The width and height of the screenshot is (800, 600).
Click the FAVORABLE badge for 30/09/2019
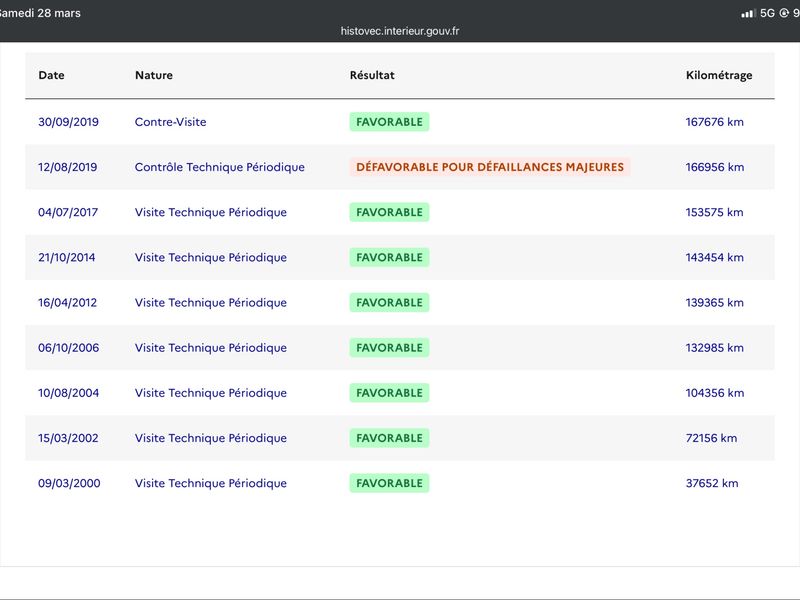coord(389,122)
